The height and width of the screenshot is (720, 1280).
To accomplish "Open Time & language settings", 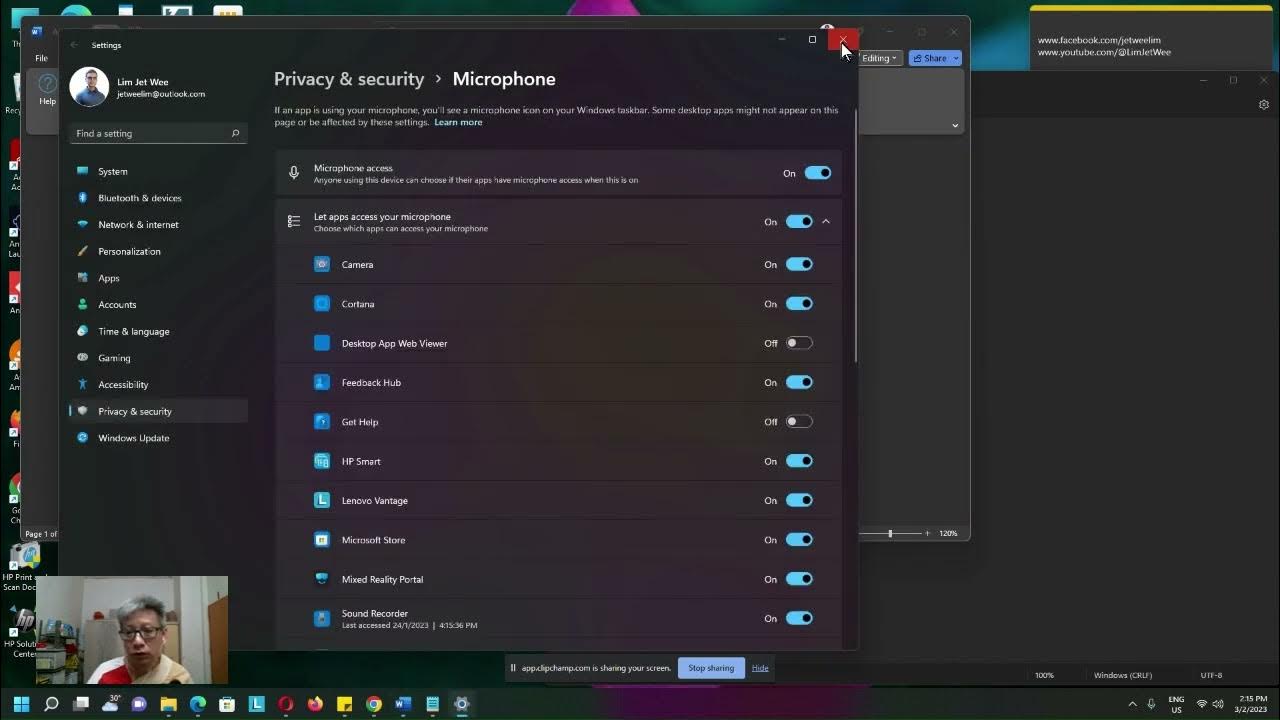I will coord(158,331).
